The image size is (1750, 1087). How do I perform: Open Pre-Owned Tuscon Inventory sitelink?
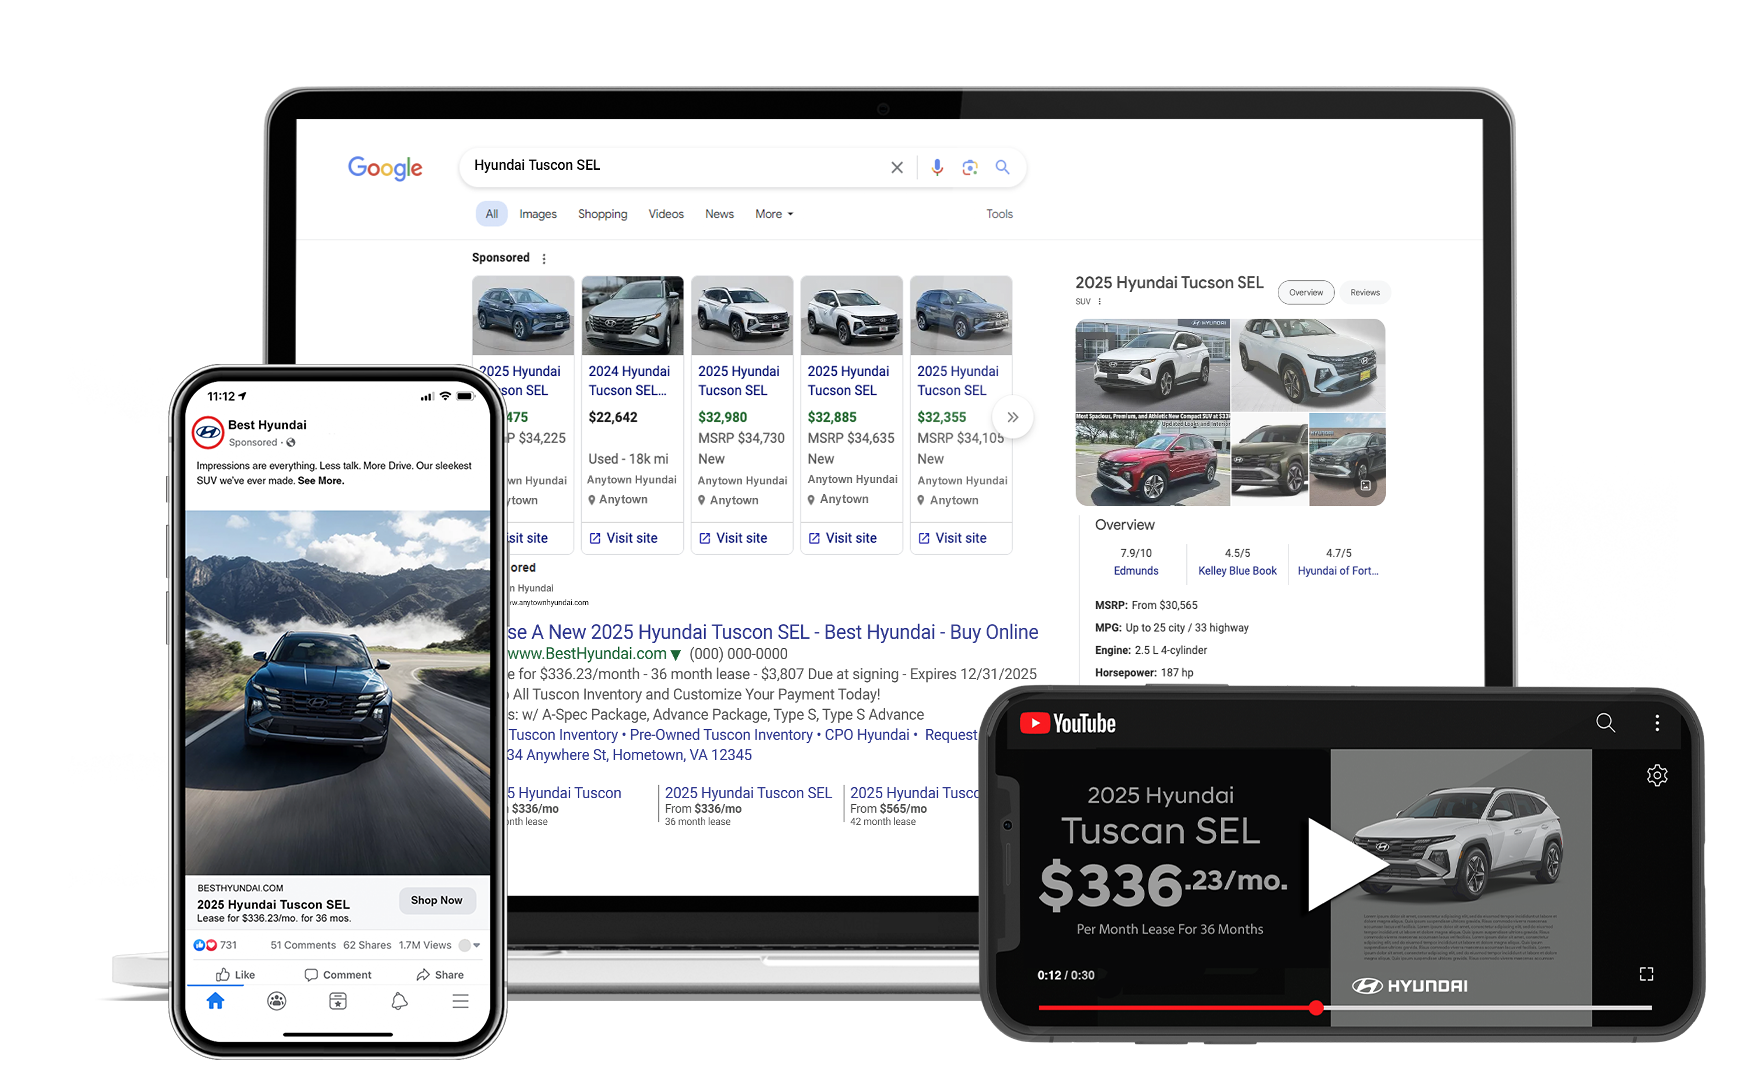(x=721, y=735)
